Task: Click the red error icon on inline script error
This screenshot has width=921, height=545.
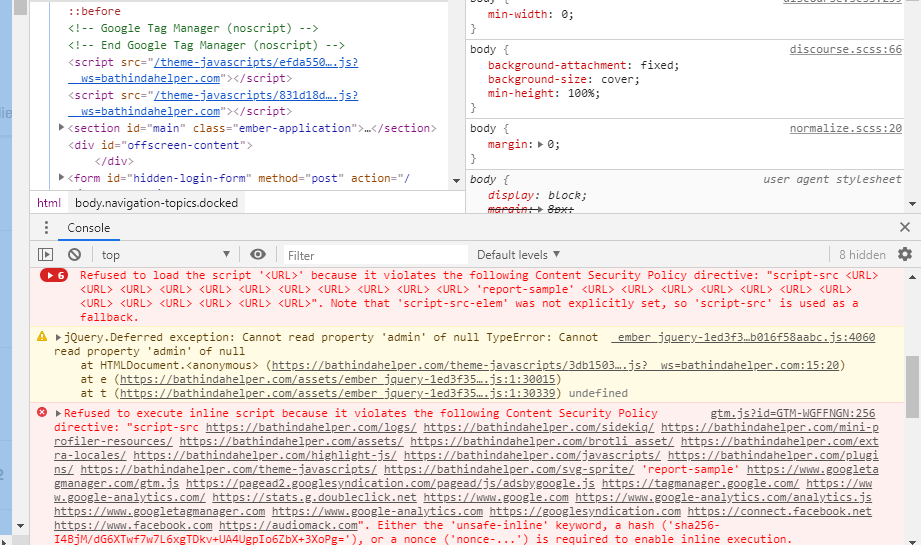Action: [42, 412]
